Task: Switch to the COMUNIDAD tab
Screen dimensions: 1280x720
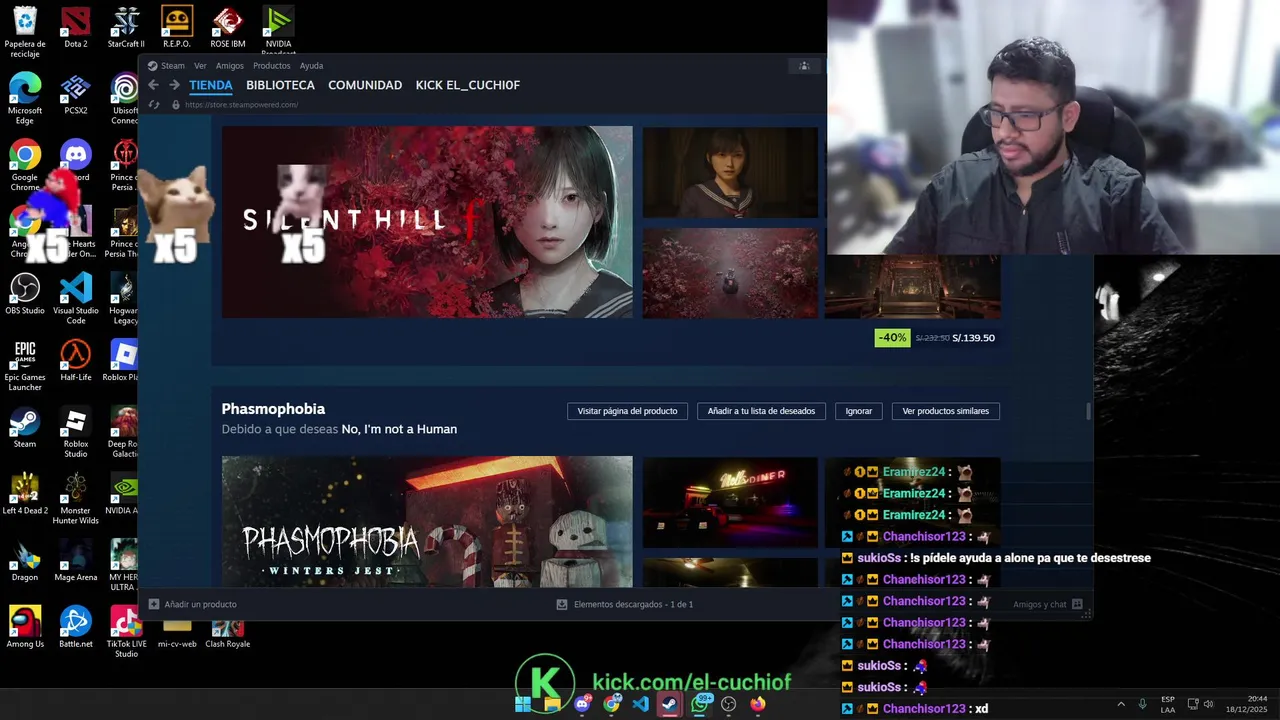Action: 365,85
